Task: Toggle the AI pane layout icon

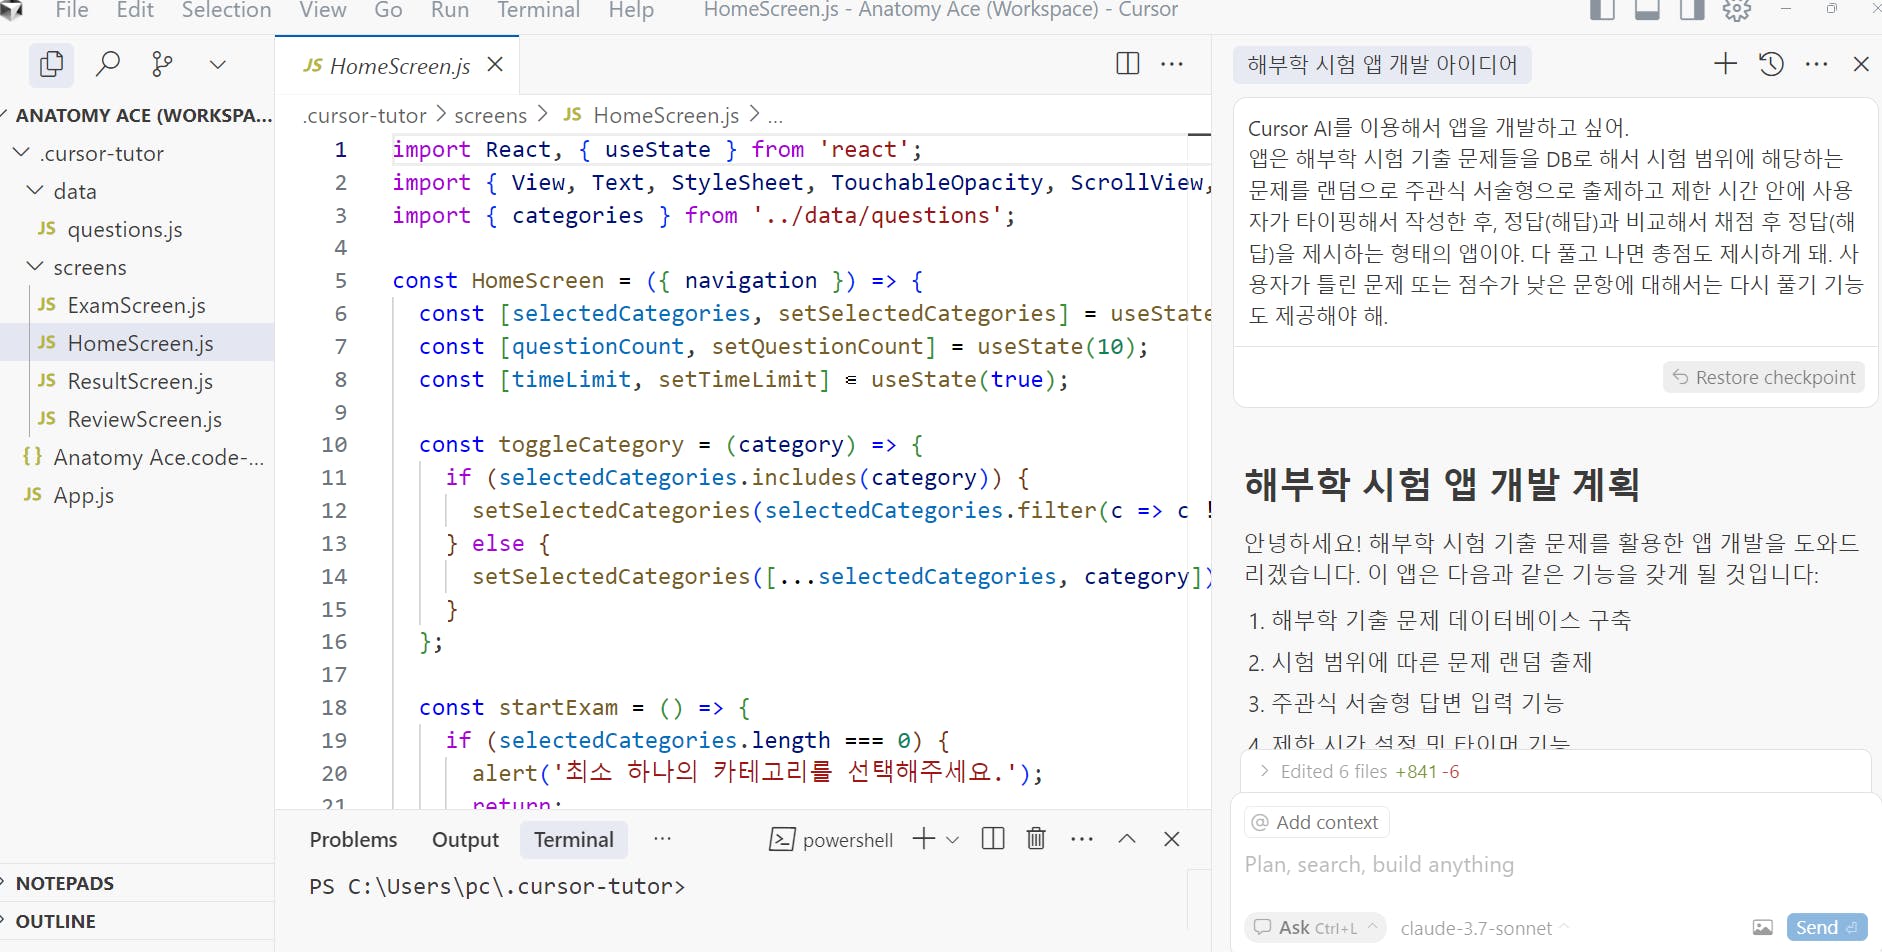Action: pyautogui.click(x=1692, y=10)
